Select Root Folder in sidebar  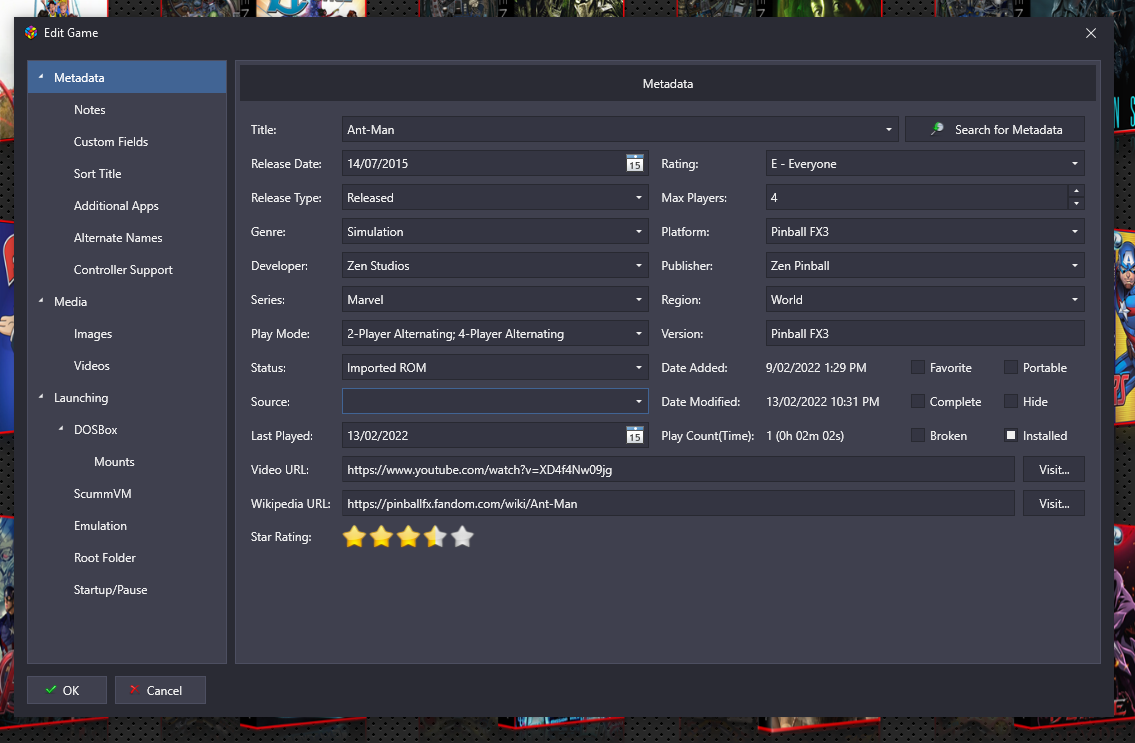[x=105, y=558]
